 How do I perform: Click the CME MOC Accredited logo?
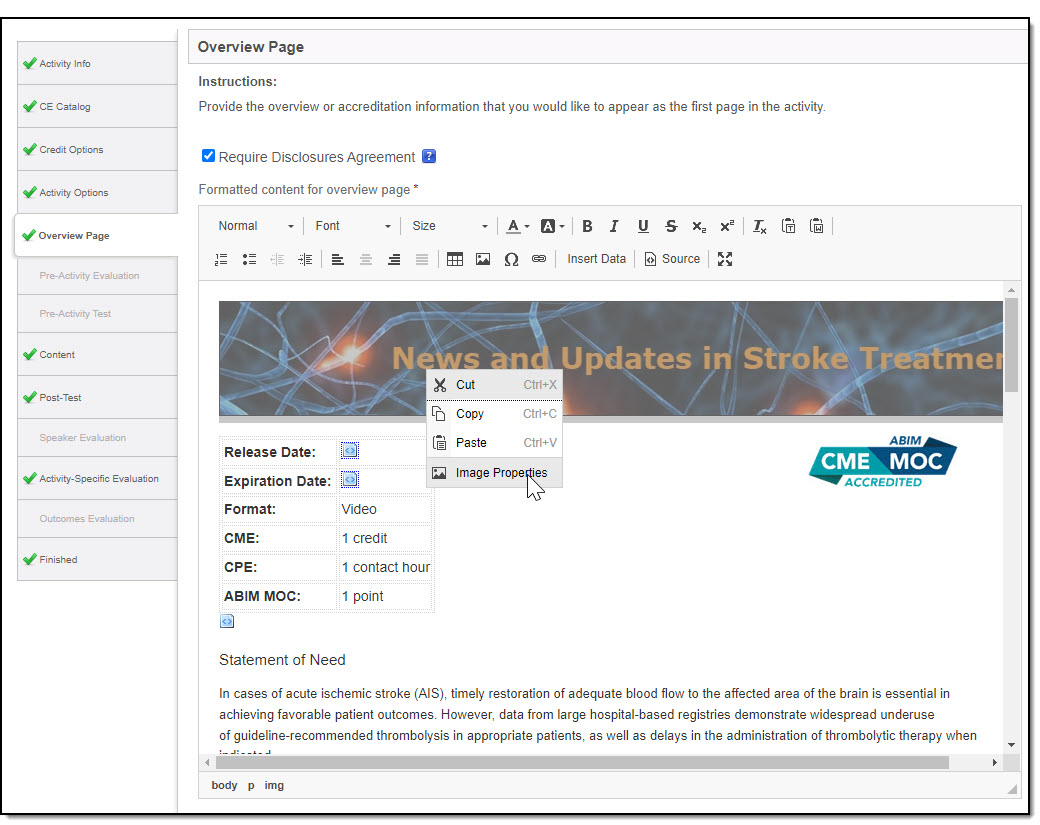(x=883, y=462)
